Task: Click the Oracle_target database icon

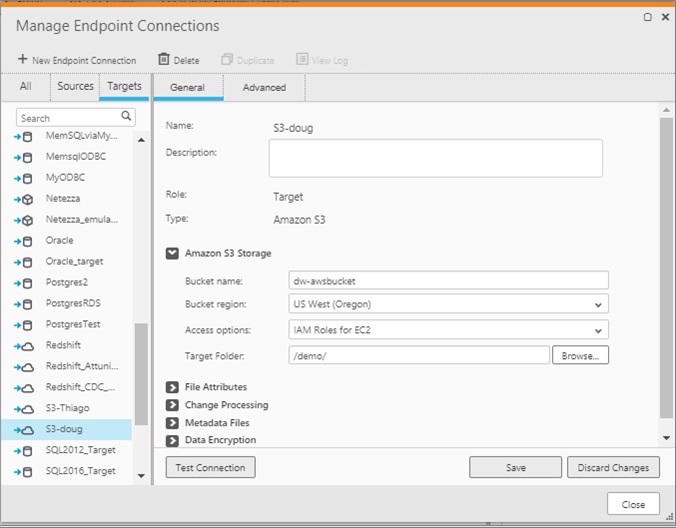Action: [x=27, y=262]
